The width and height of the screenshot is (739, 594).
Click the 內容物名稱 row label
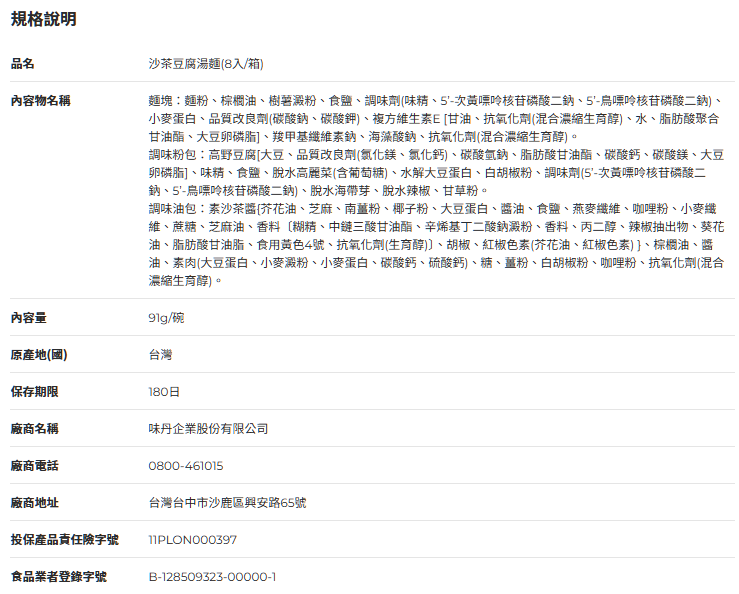(40, 101)
